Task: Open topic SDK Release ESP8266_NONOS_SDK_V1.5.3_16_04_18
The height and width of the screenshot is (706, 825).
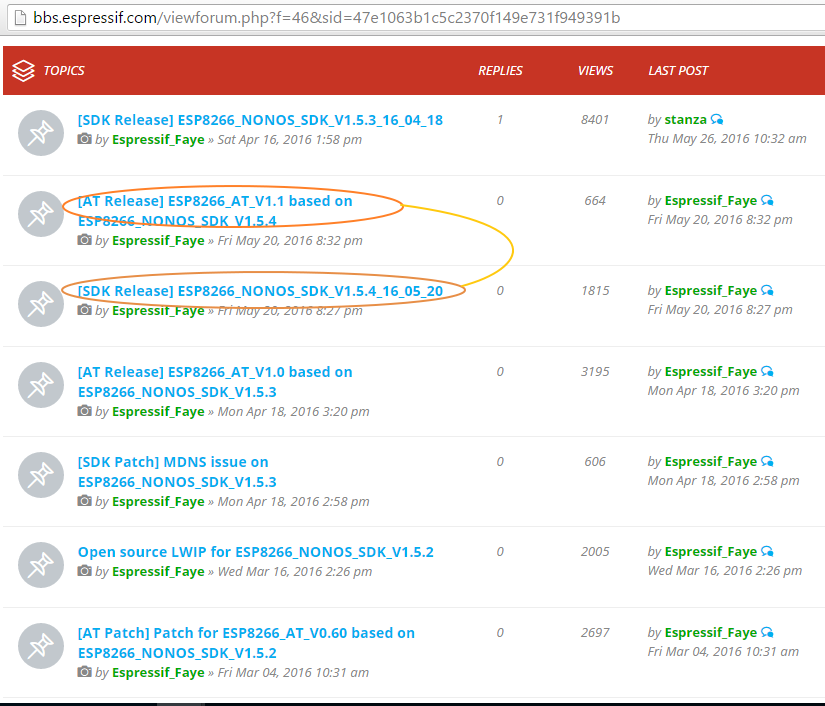Action: (x=260, y=120)
